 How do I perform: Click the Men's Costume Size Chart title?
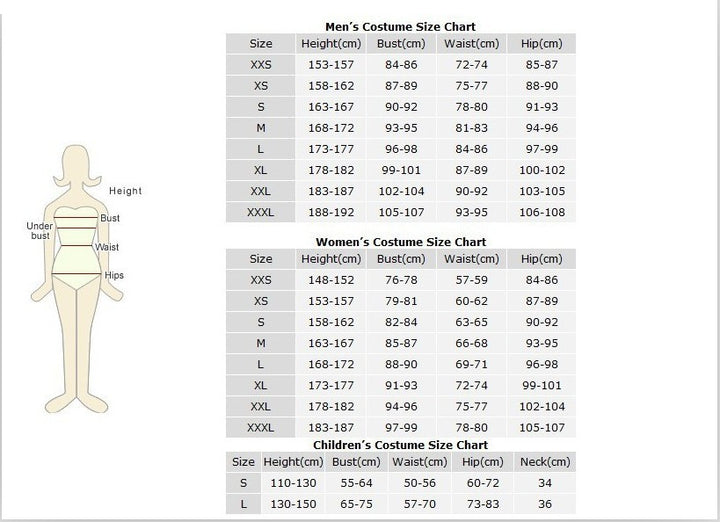(400, 26)
